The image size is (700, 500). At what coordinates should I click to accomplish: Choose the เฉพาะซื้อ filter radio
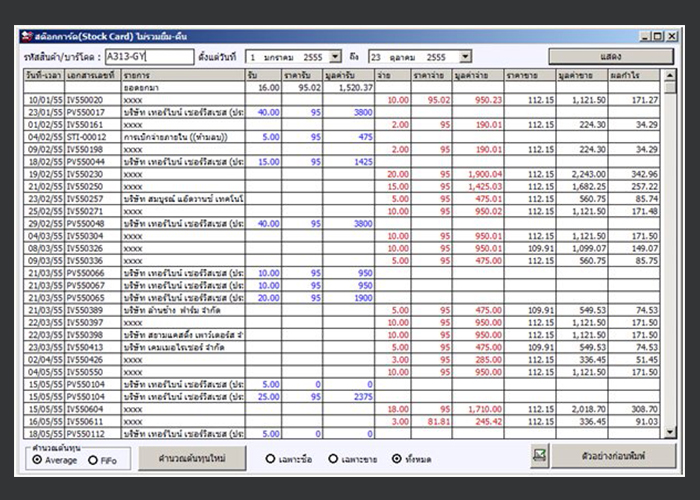[x=270, y=458]
